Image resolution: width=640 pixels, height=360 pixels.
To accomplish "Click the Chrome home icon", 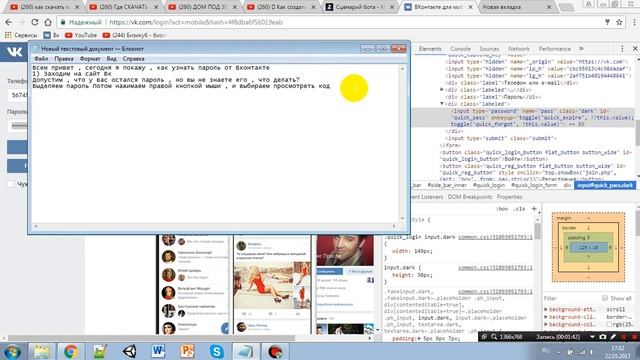I will point(48,22).
